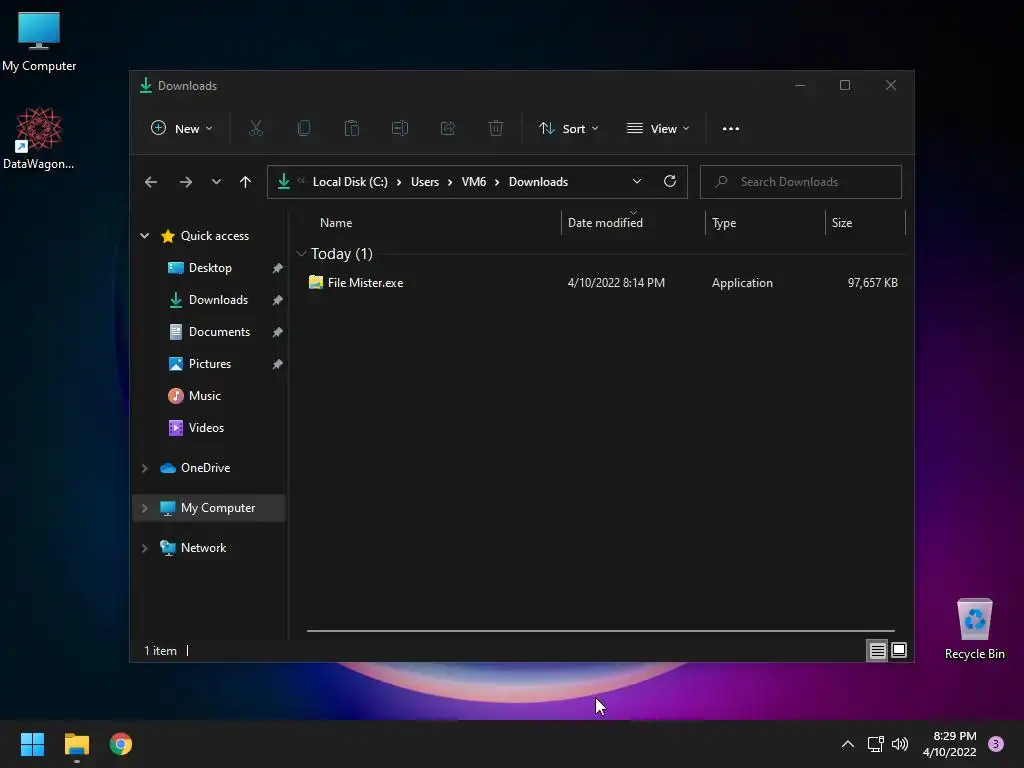Launch Google Chrome from taskbar
This screenshot has height=768, width=1024.
click(x=121, y=744)
